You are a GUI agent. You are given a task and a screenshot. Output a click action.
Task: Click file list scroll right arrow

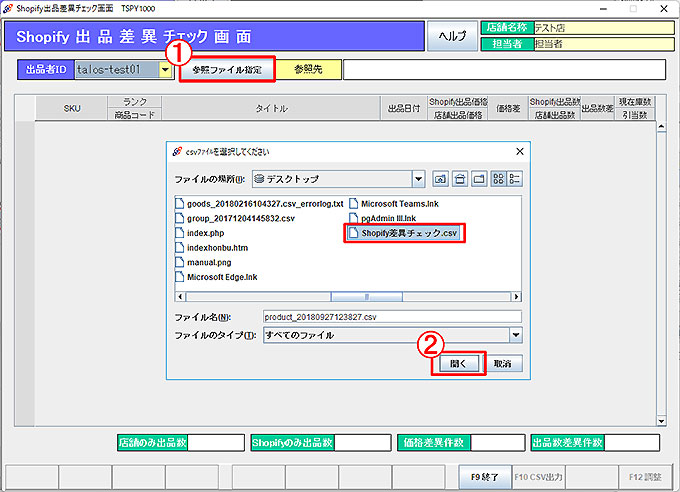(x=516, y=297)
